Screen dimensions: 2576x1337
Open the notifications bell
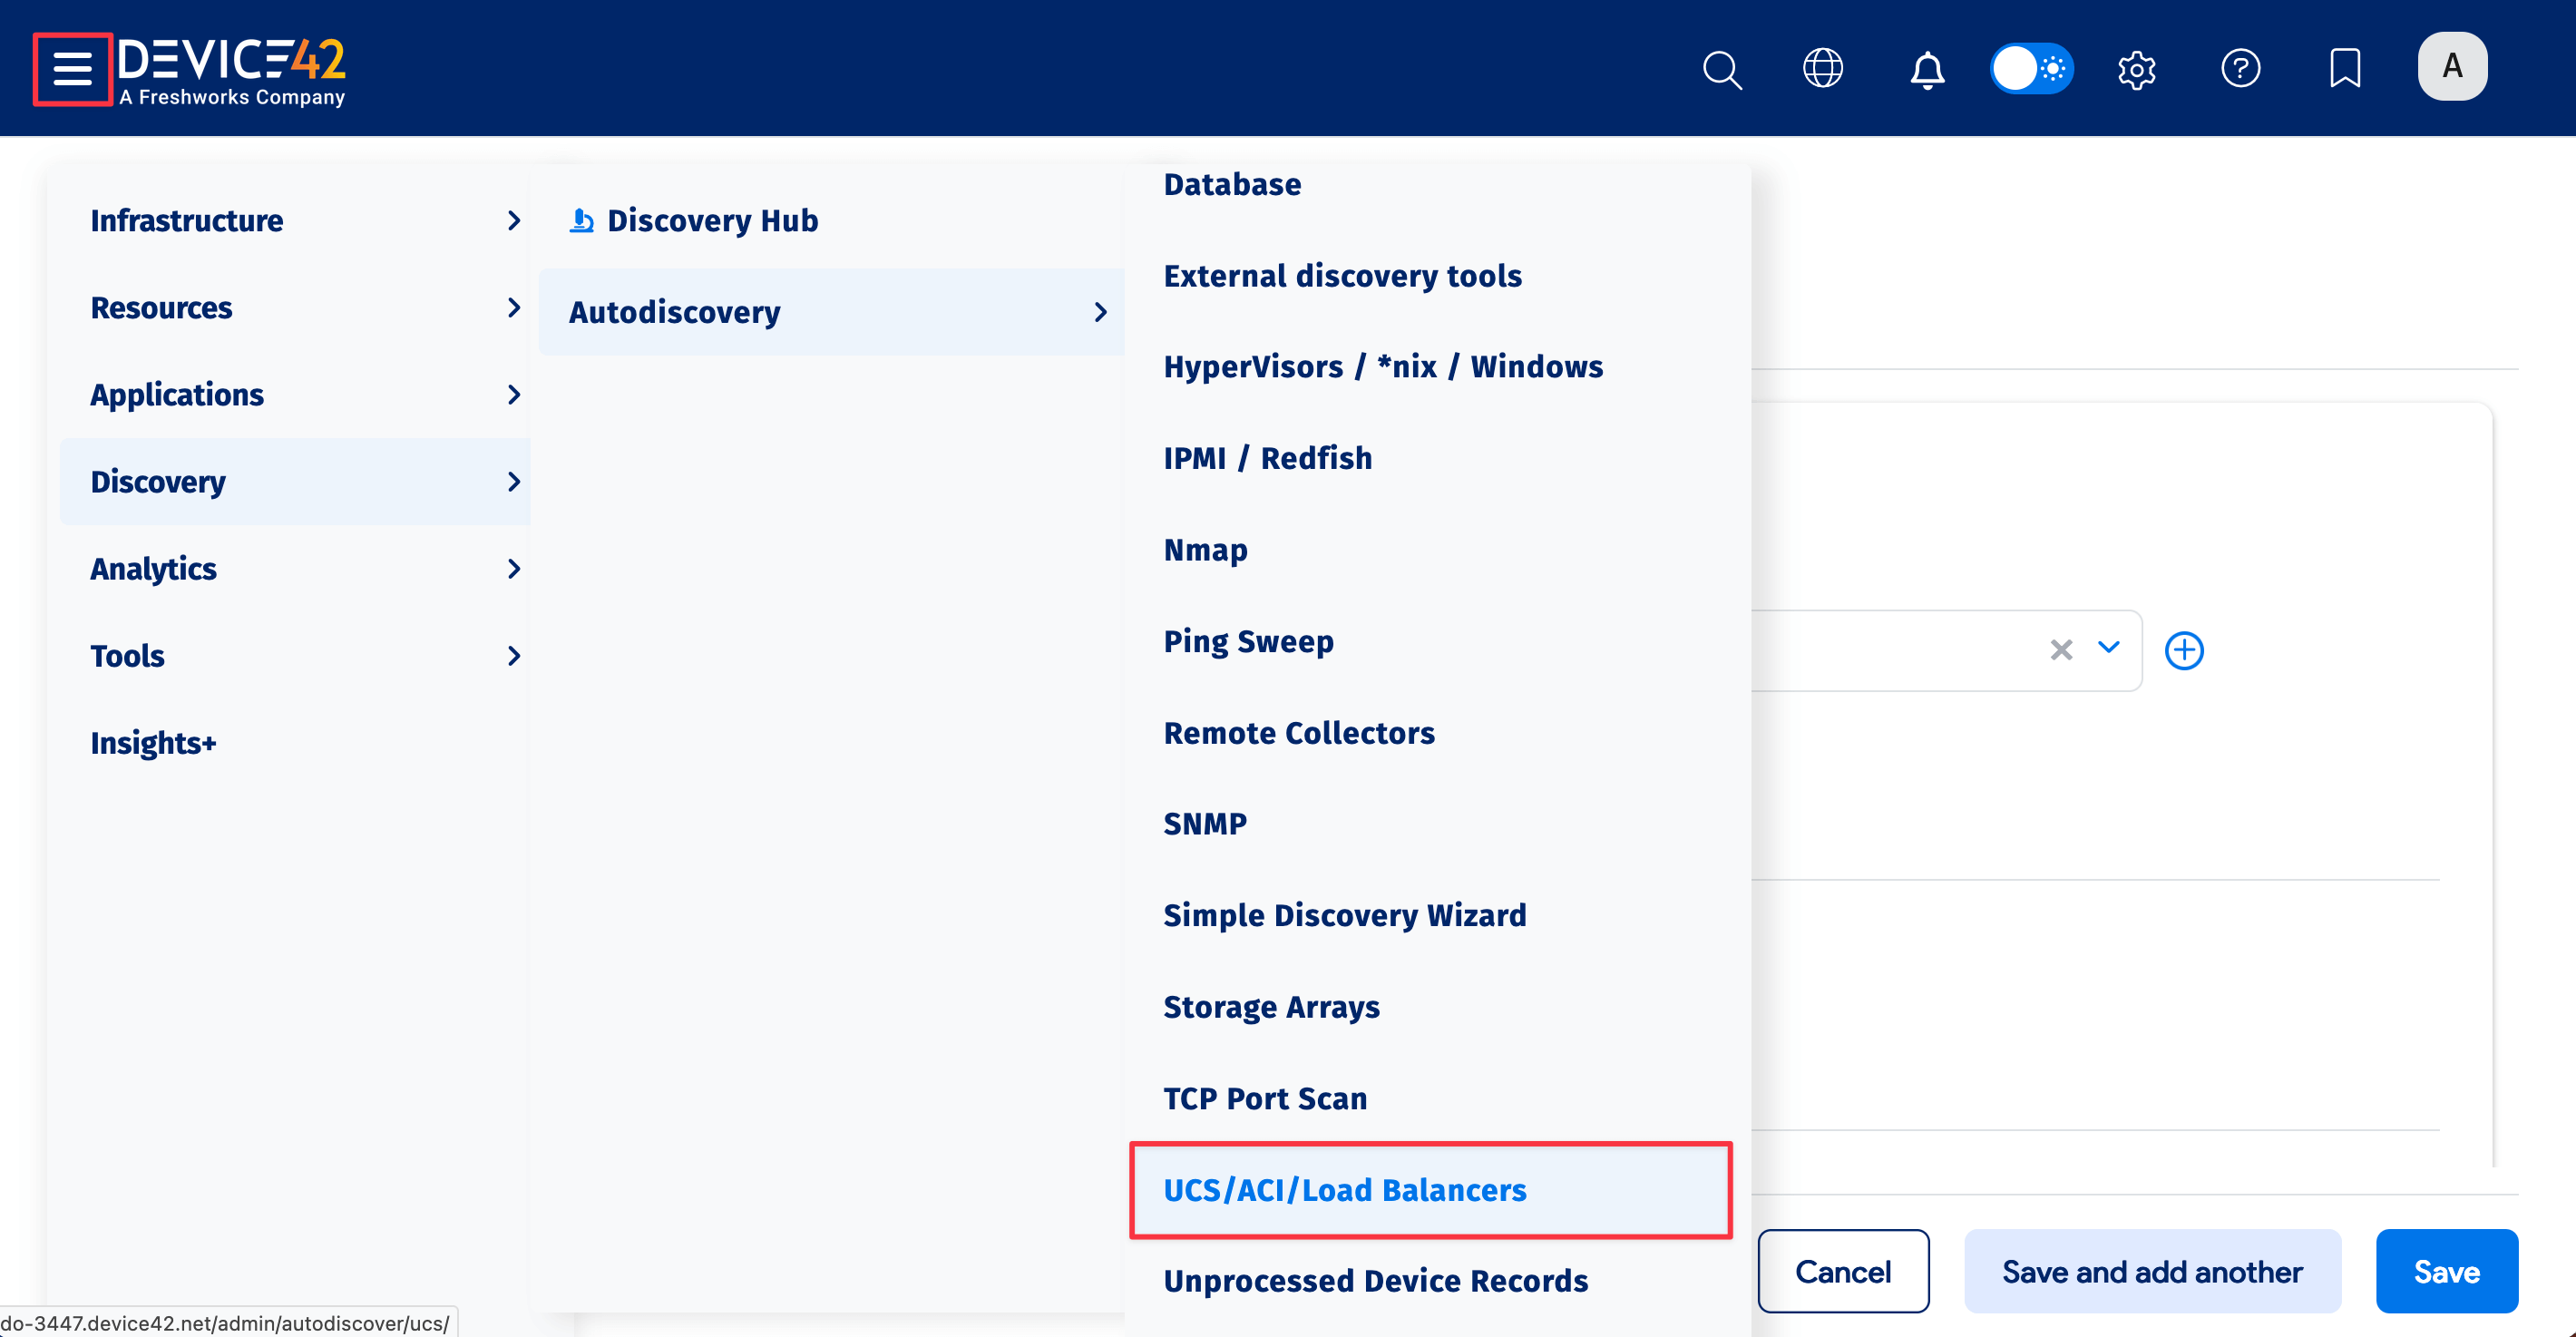pyautogui.click(x=1925, y=68)
